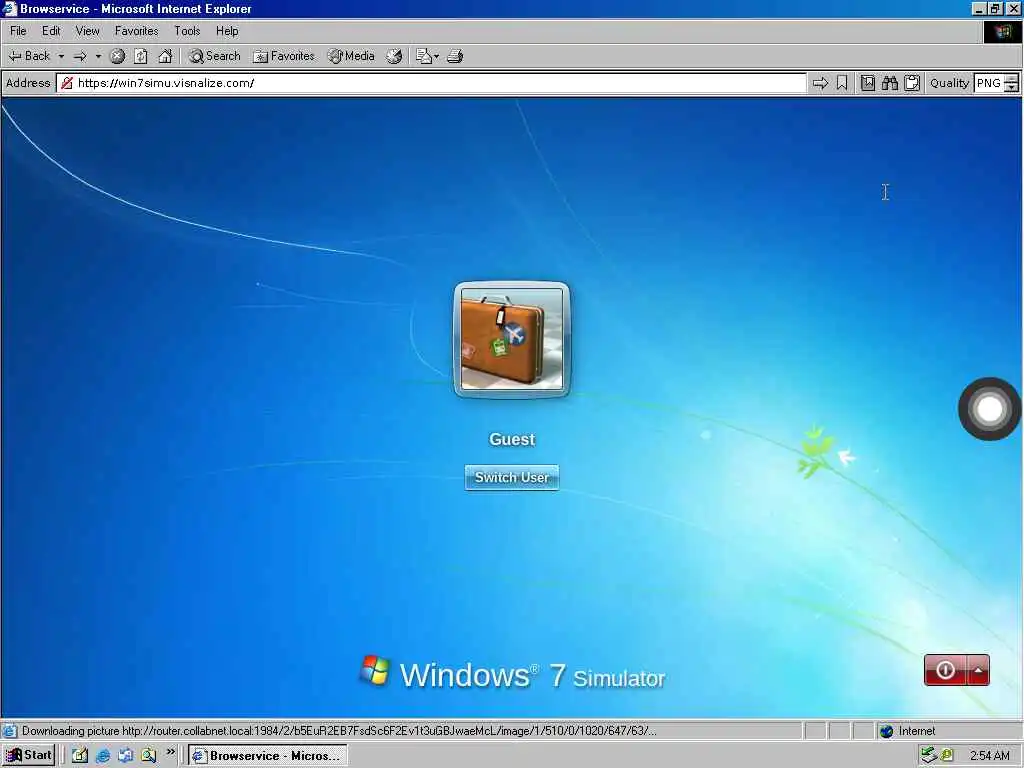This screenshot has width=1024, height=768.
Task: Click the Switch User button
Action: pyautogui.click(x=511, y=477)
